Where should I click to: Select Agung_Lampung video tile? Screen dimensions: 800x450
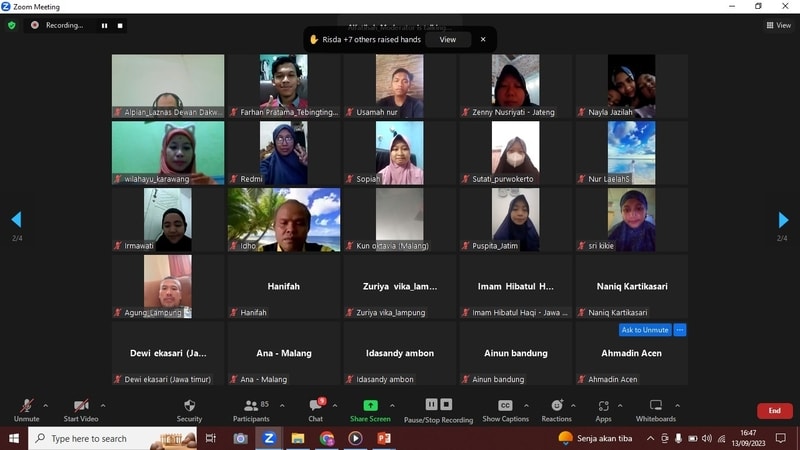click(x=168, y=287)
